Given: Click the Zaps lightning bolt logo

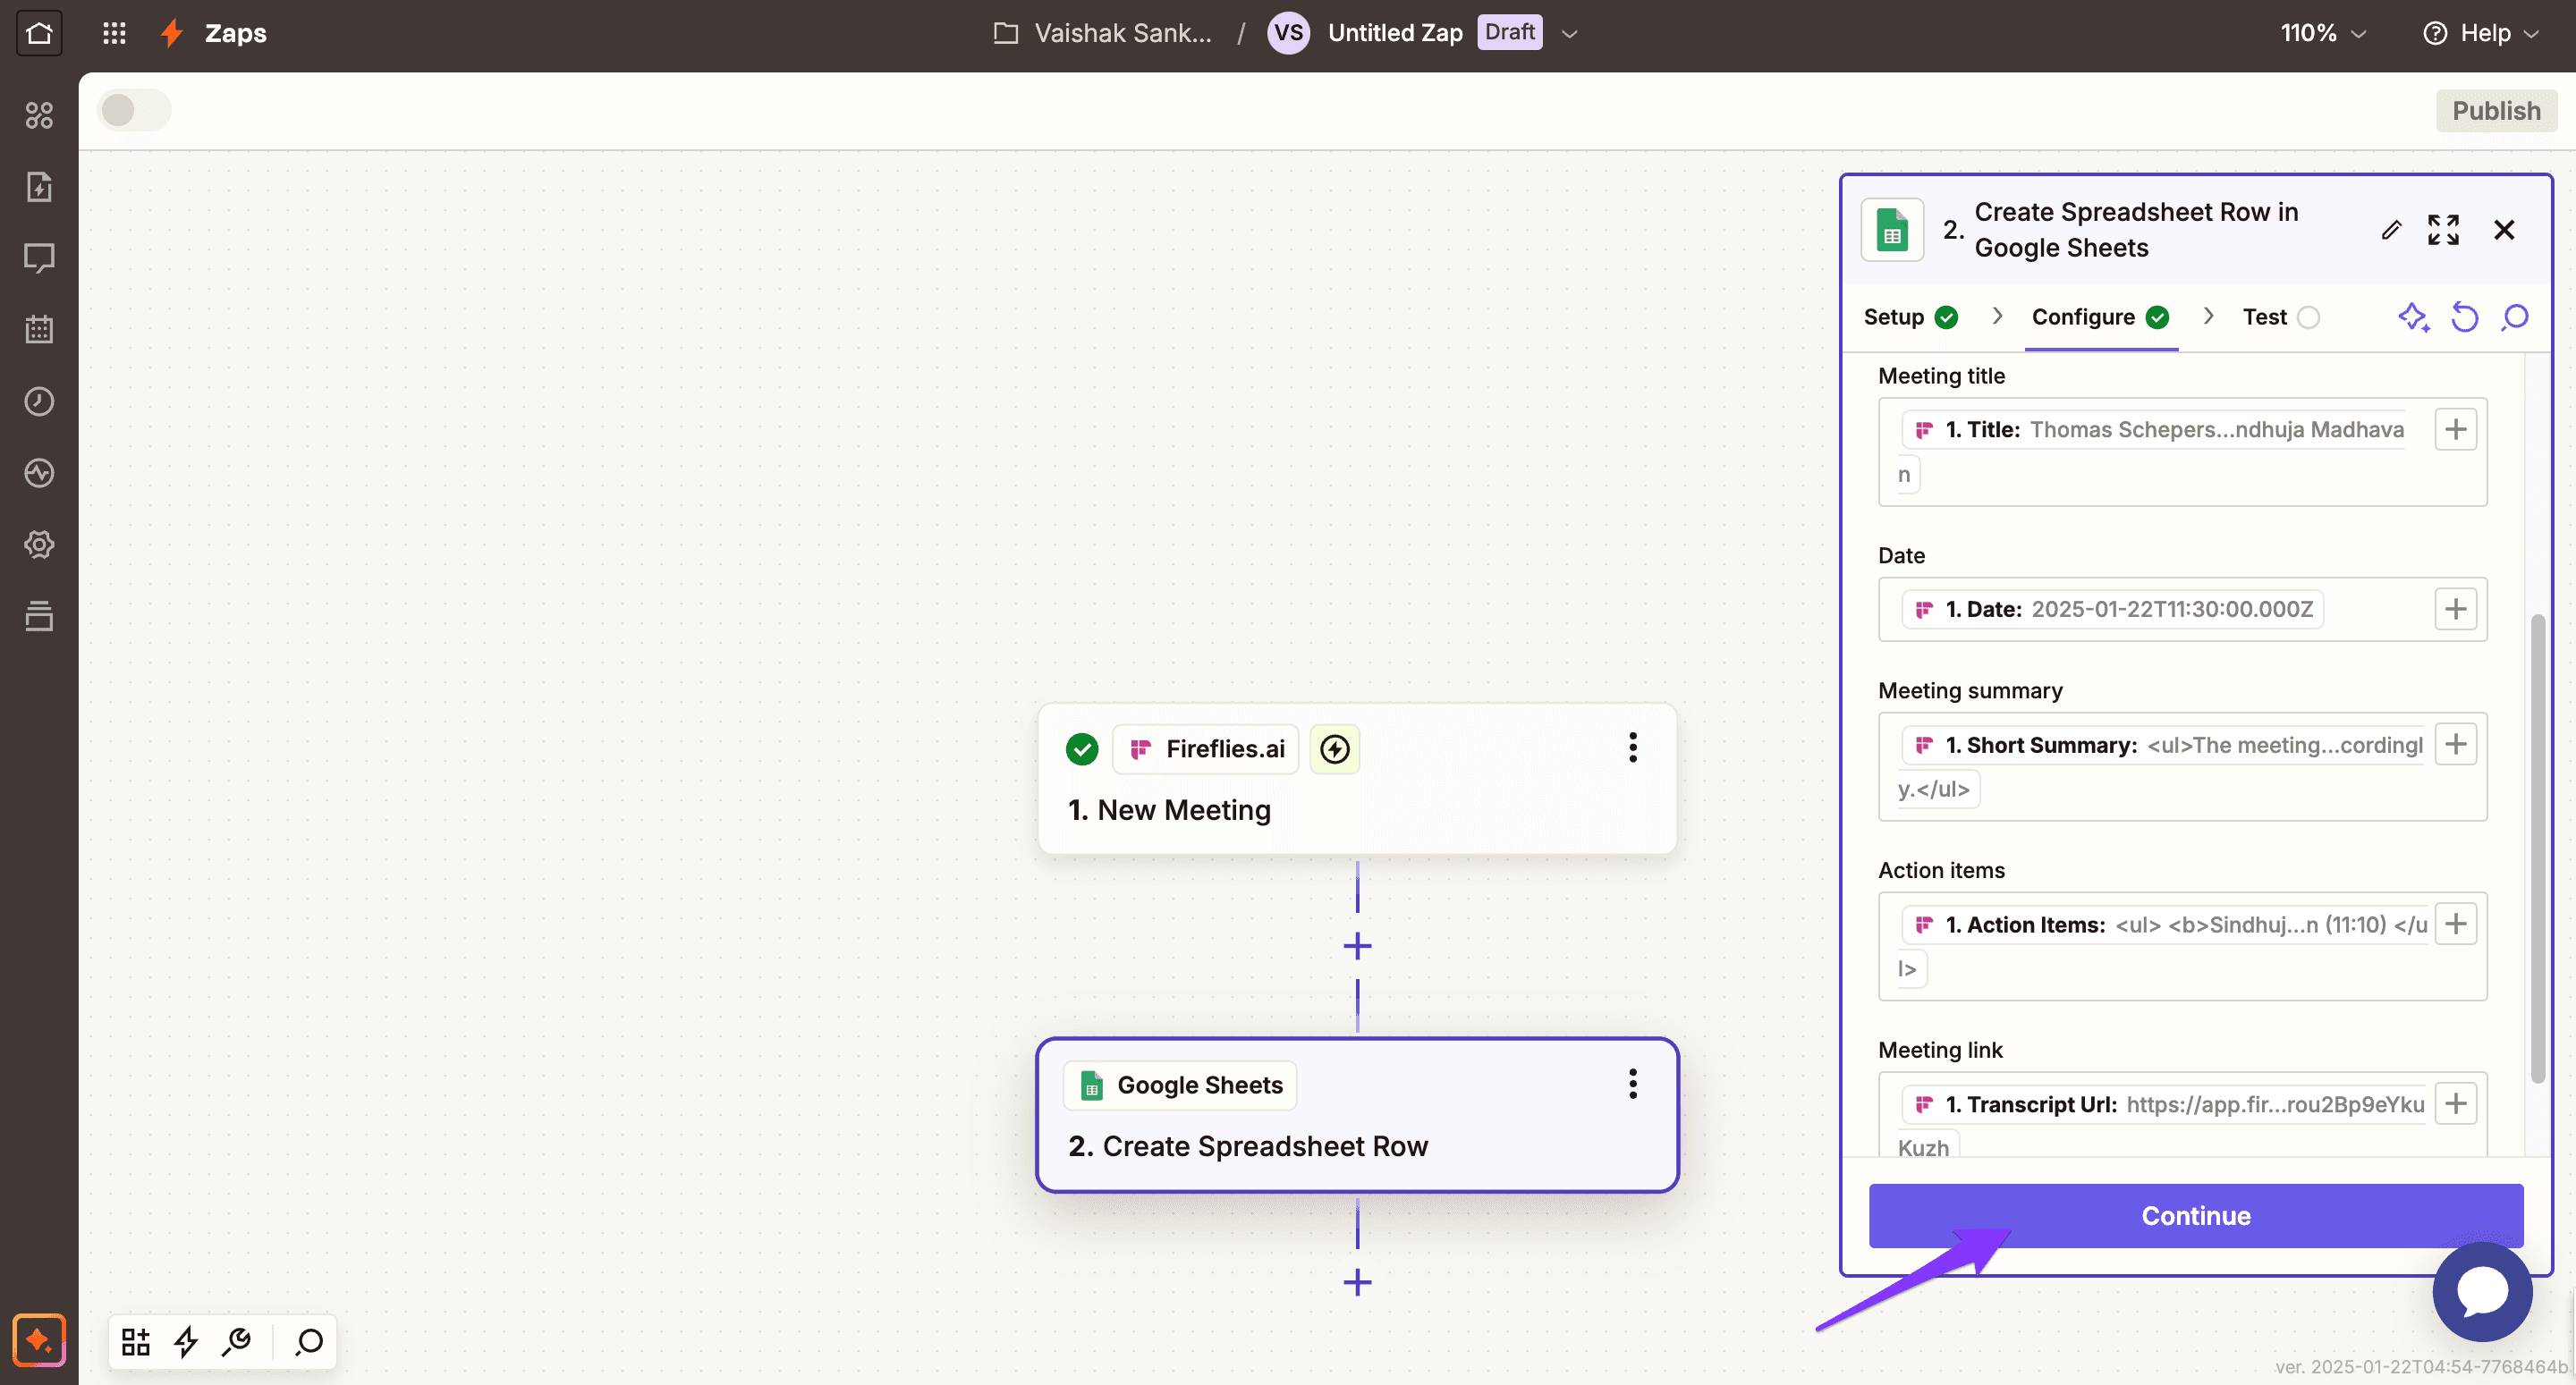Looking at the screenshot, I should click(x=172, y=33).
